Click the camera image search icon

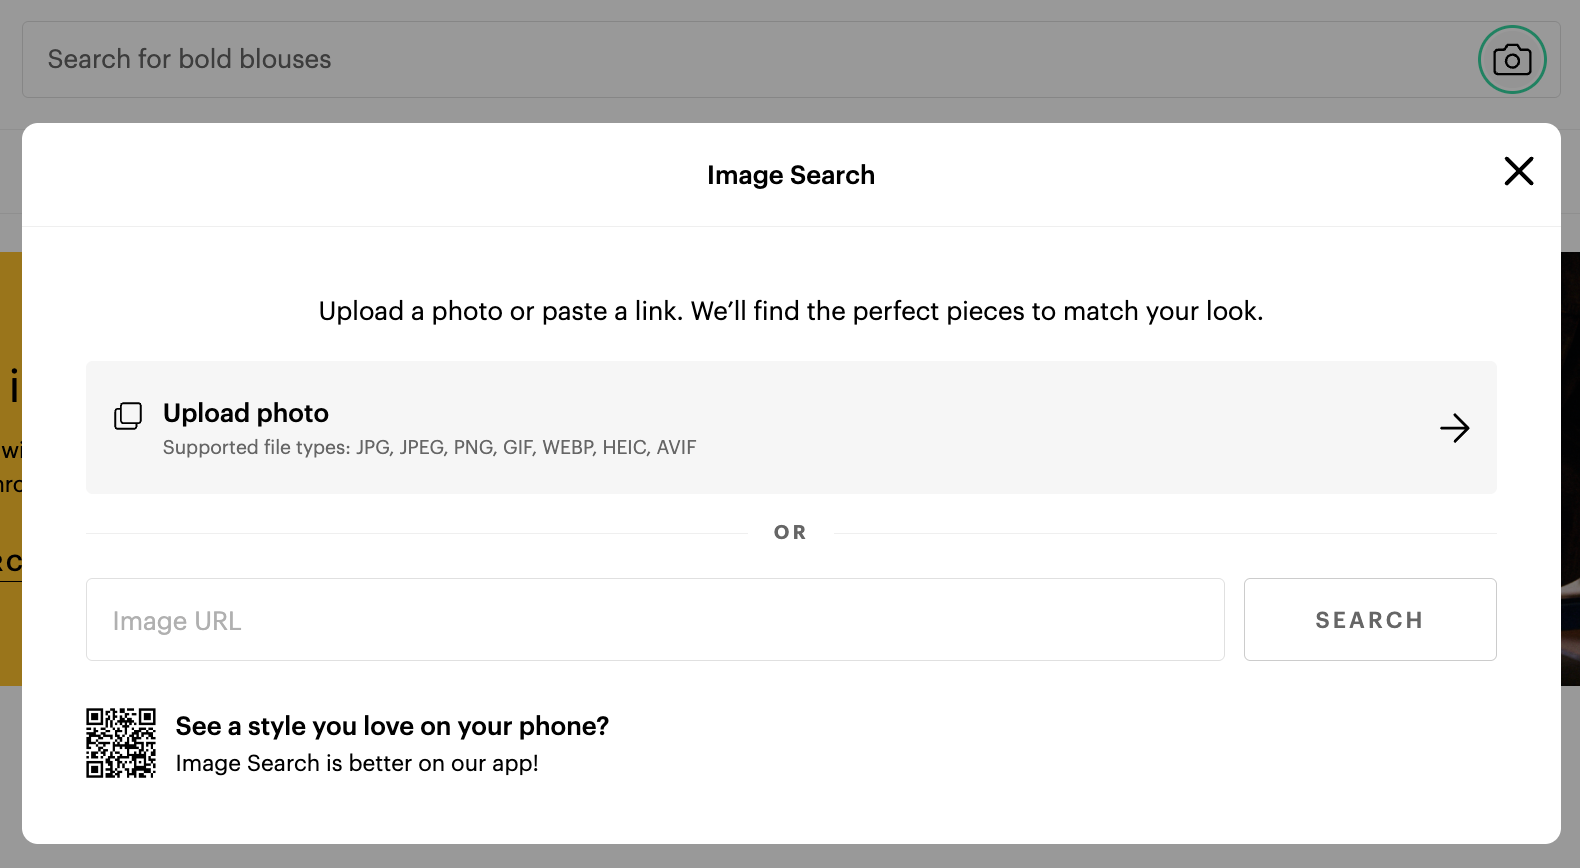[x=1512, y=60]
